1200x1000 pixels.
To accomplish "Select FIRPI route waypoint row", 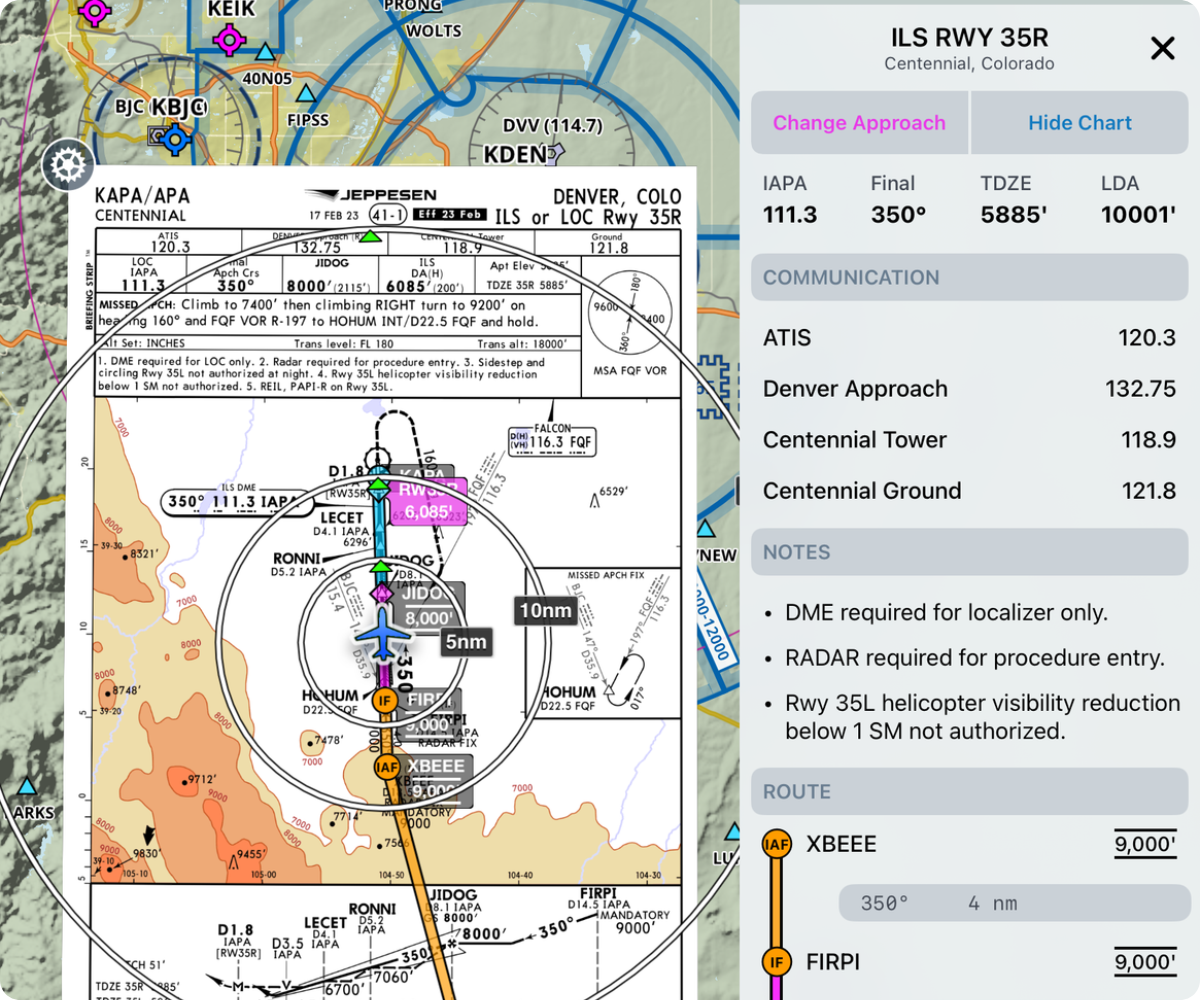I will [969, 962].
